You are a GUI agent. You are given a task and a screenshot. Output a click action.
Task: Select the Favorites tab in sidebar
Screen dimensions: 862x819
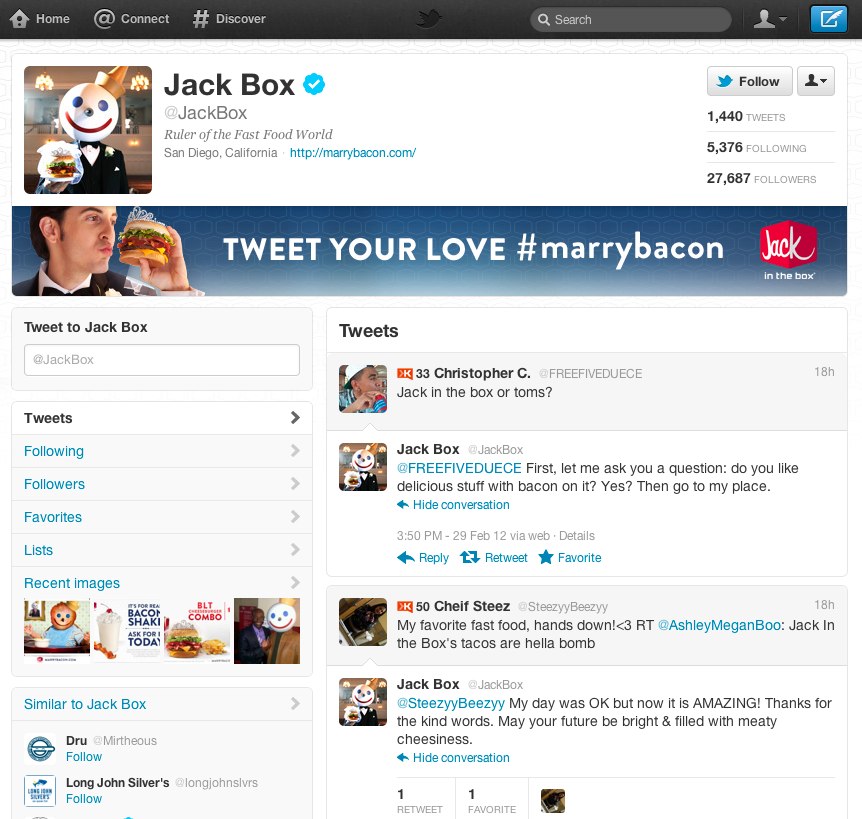click(x=53, y=517)
